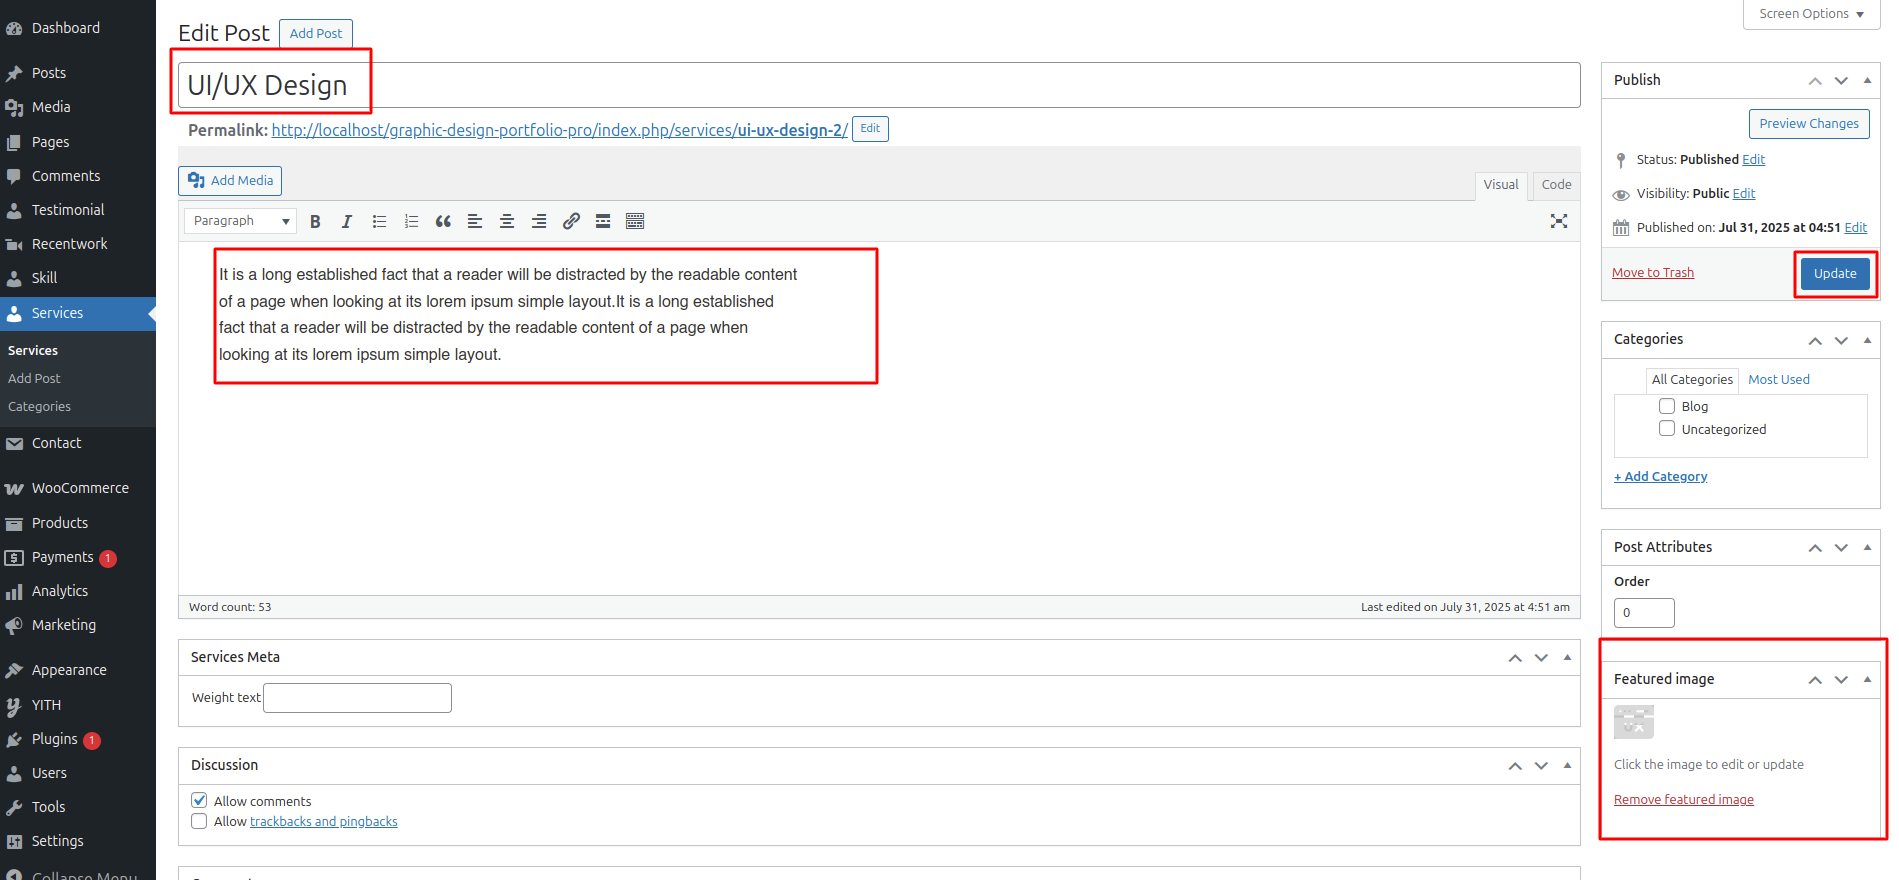Image resolution: width=1899 pixels, height=880 pixels.
Task: Click the Update button to save
Action: pos(1834,274)
